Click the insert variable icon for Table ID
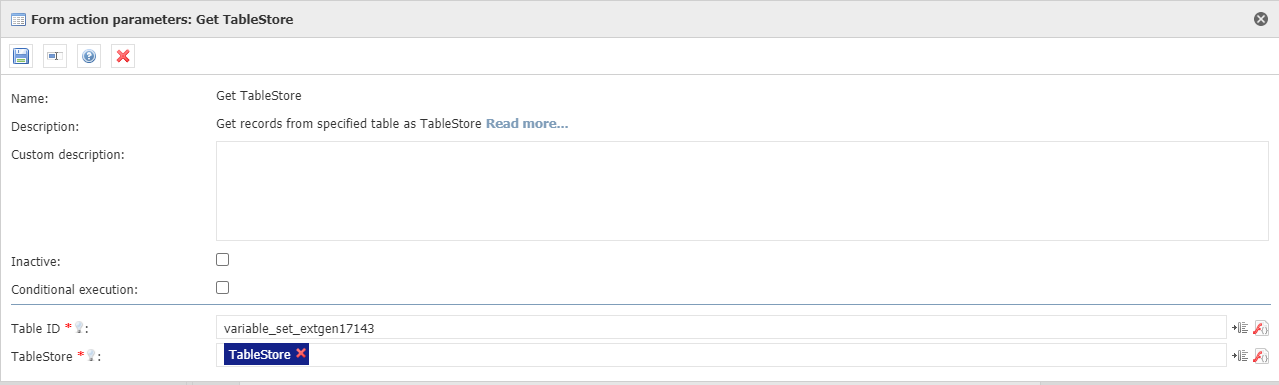 click(1240, 327)
